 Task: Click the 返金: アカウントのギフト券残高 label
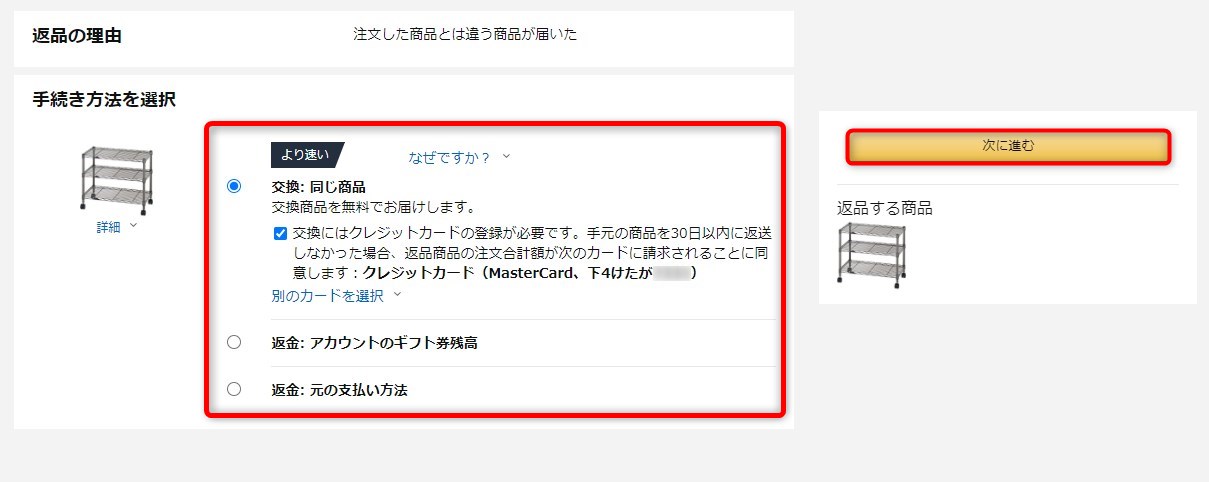pos(375,343)
